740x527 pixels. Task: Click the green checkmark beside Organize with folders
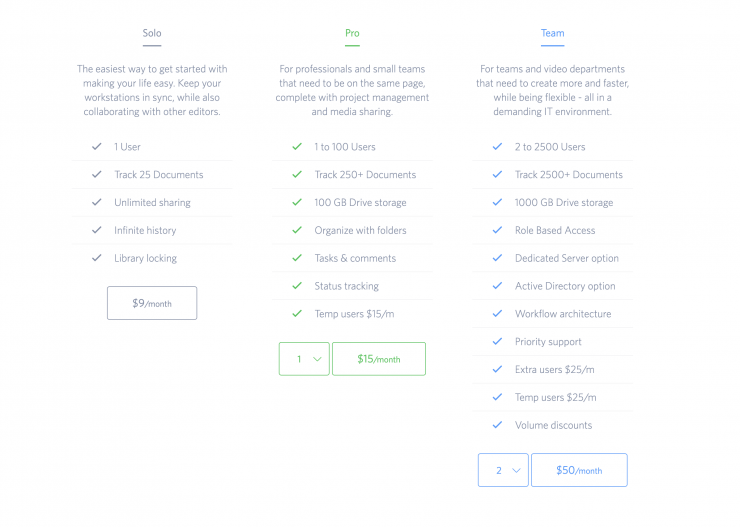[297, 230]
